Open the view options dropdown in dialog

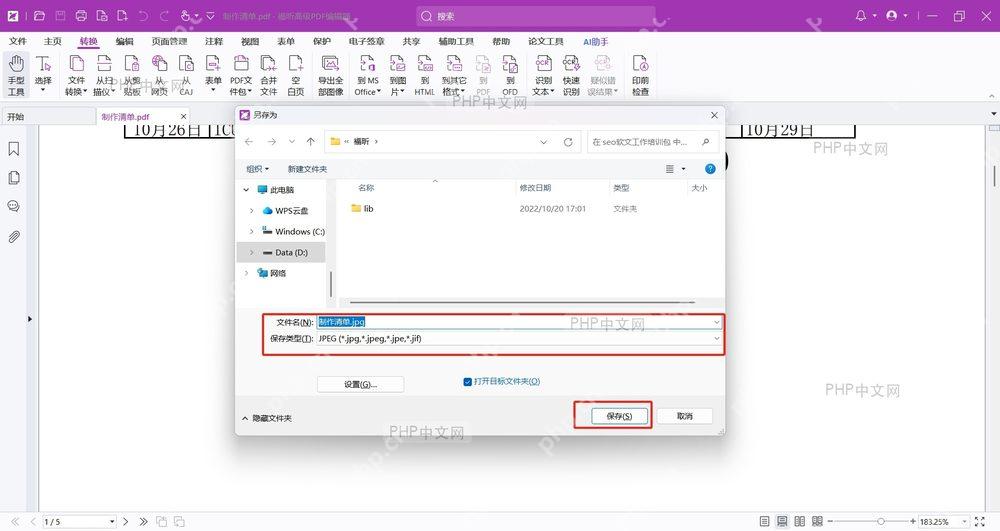click(x=684, y=169)
